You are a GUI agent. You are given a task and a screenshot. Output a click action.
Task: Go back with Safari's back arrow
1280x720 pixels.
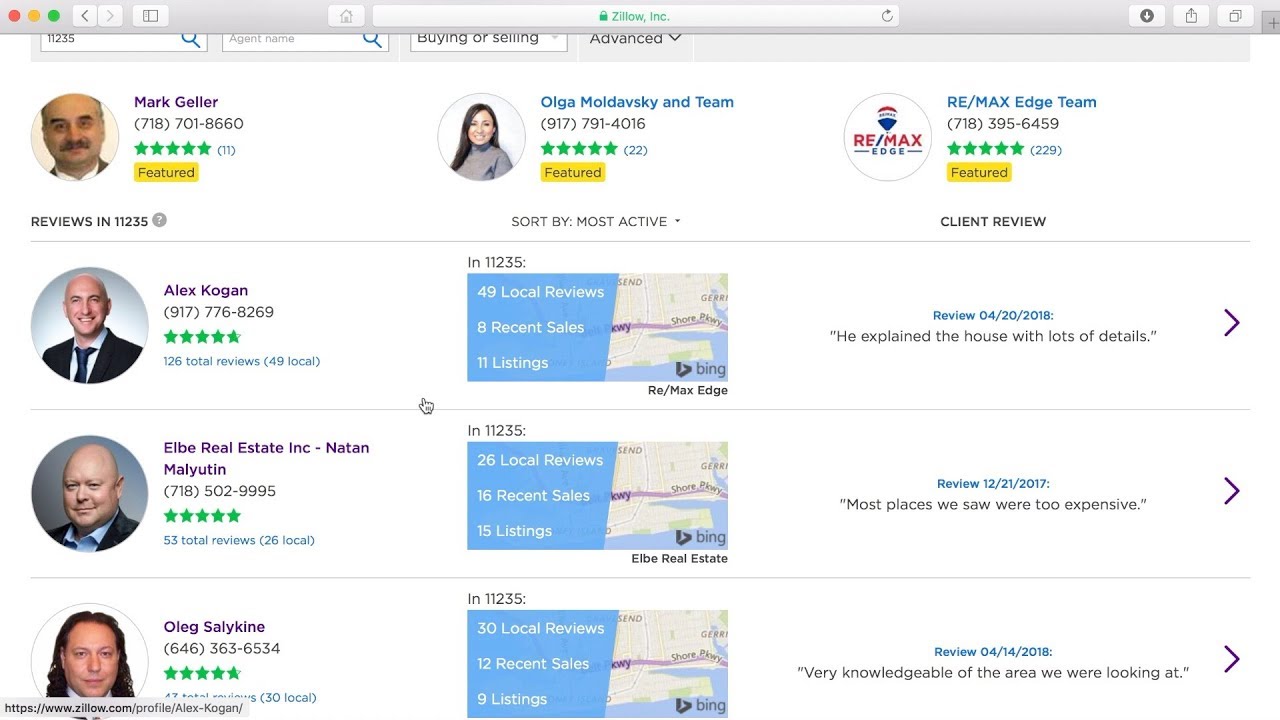[x=86, y=16]
